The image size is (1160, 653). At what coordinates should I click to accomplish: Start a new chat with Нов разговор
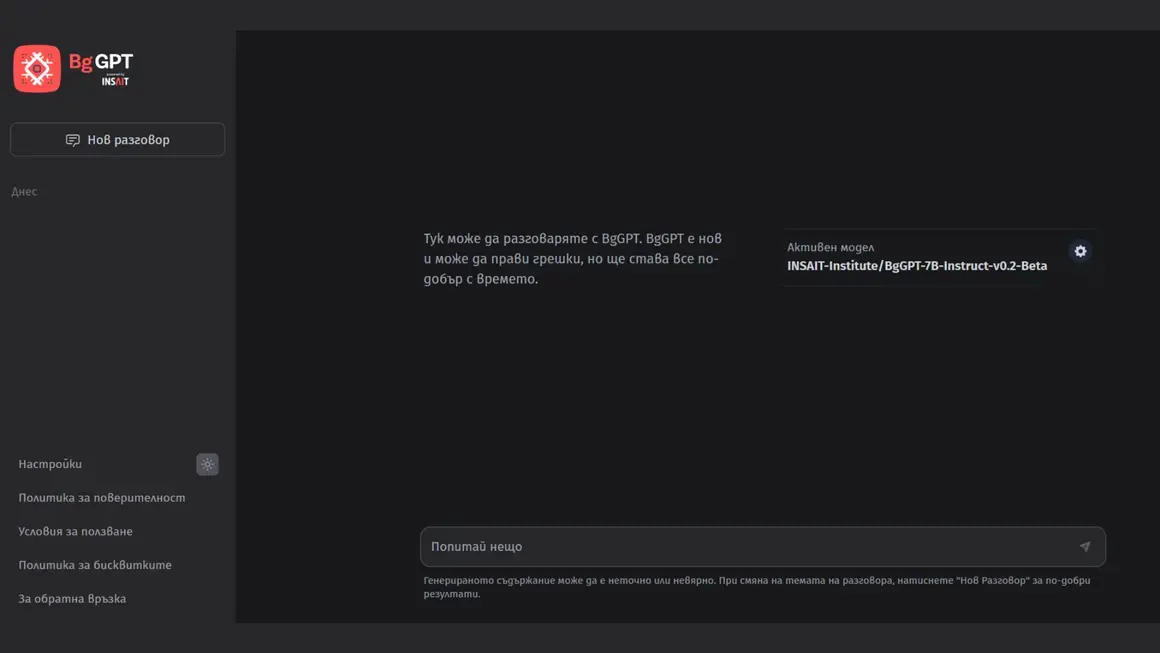[118, 140]
